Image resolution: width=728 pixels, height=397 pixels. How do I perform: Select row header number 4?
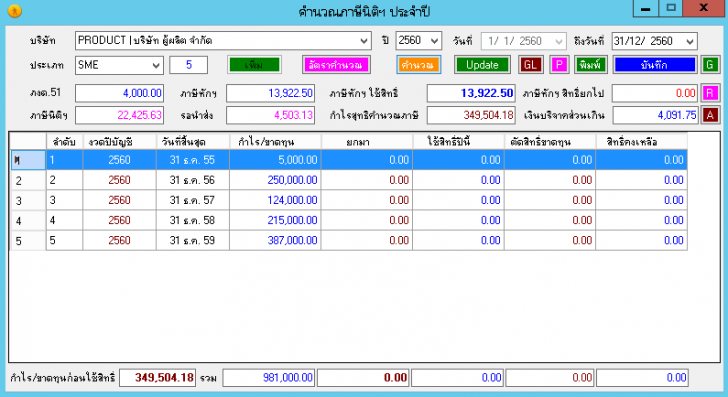pos(28,221)
